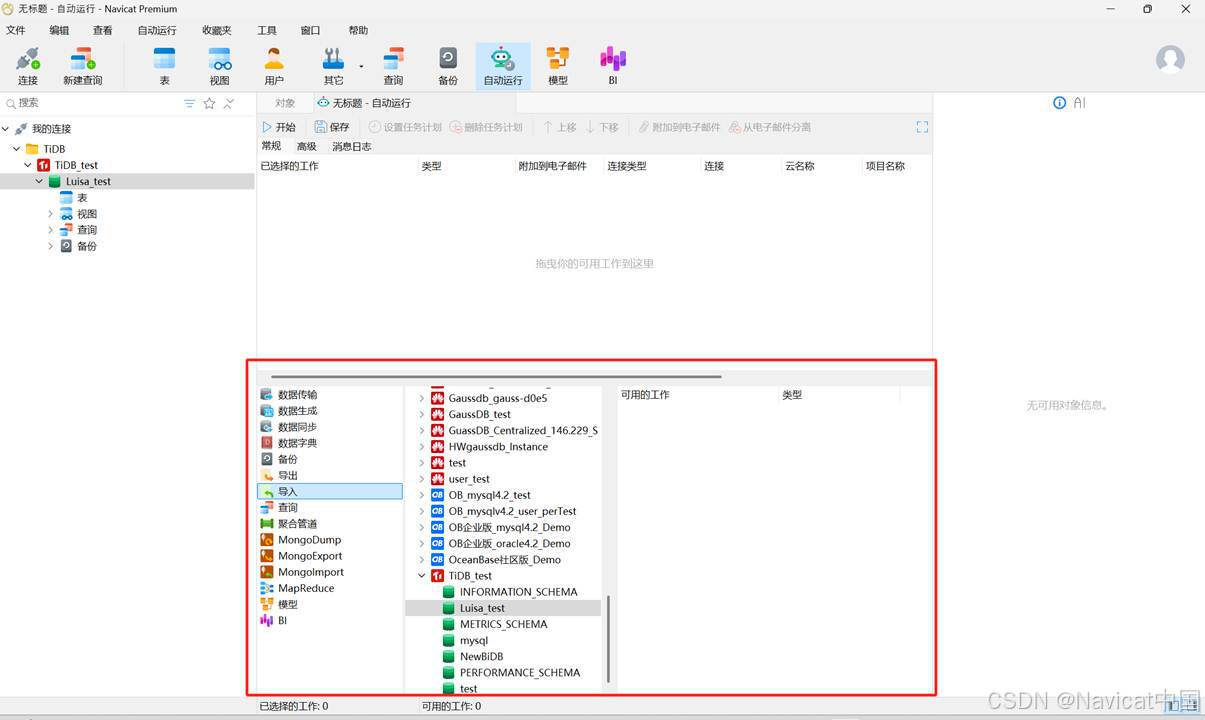Viewport: 1205px width, 720px height.
Task: Click the user avatar icon
Action: coord(1170,59)
